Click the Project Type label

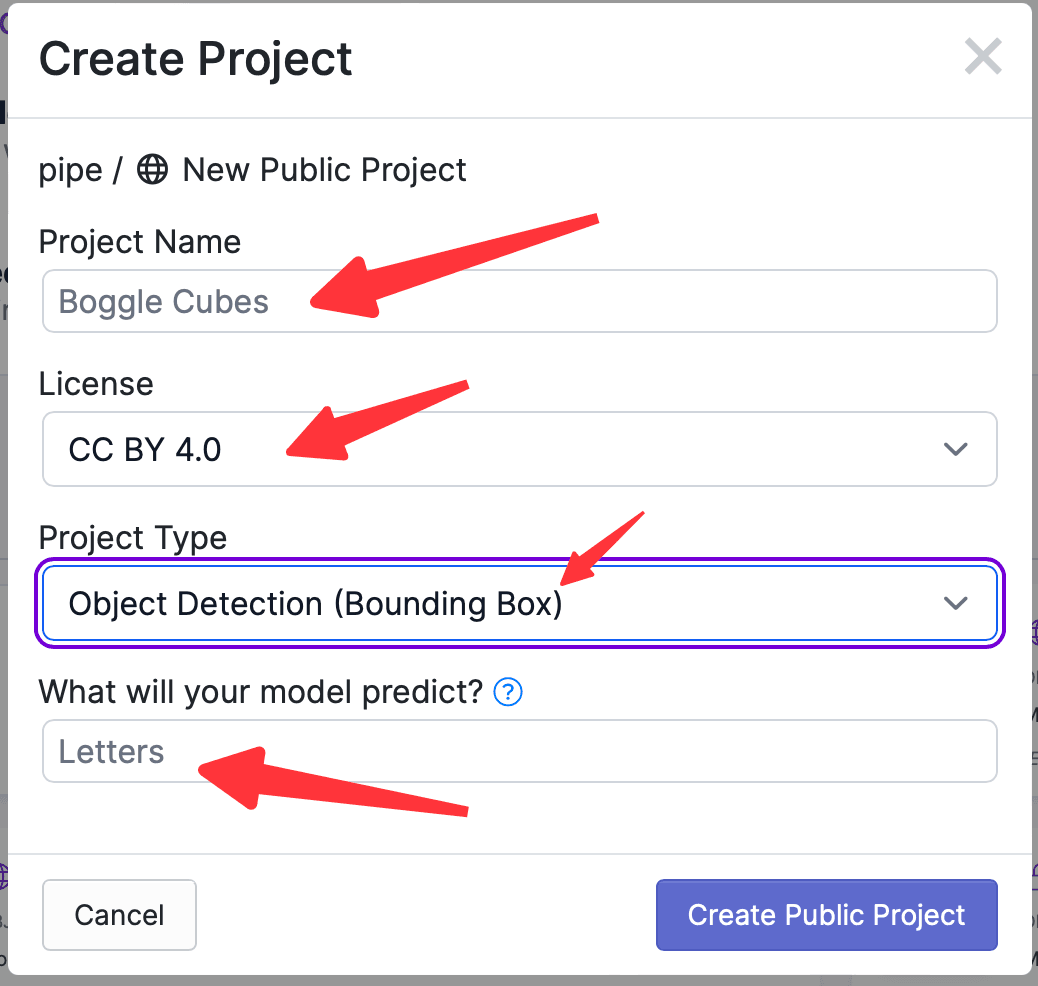[132, 538]
